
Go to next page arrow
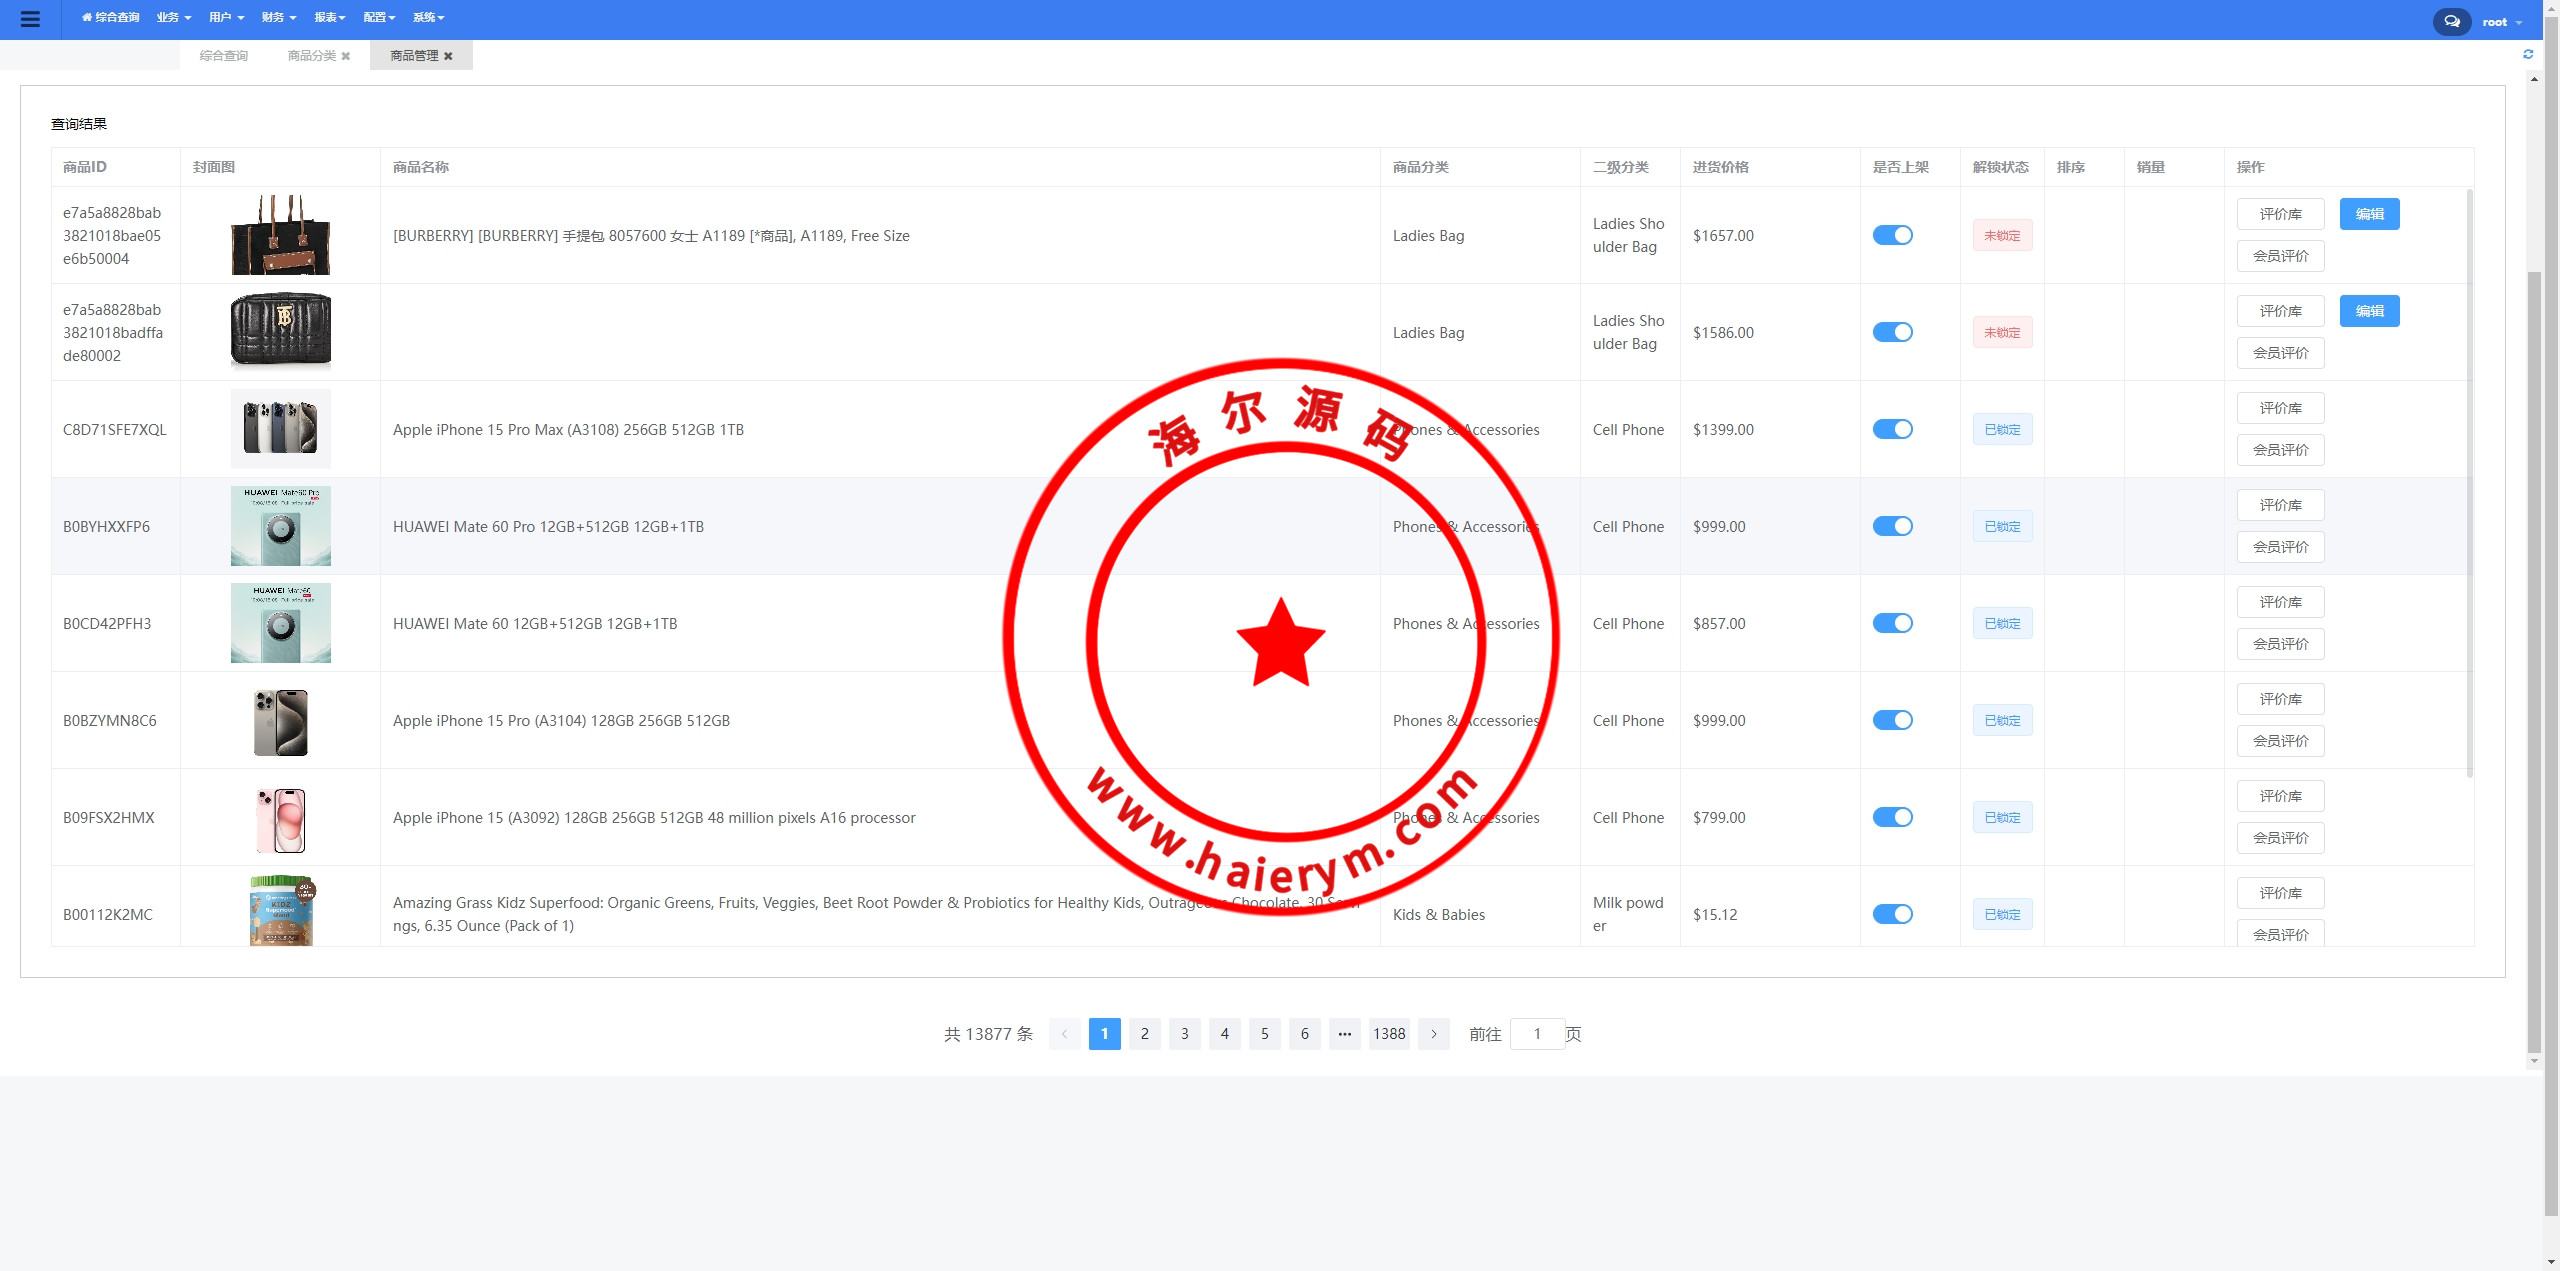pos(1433,1034)
